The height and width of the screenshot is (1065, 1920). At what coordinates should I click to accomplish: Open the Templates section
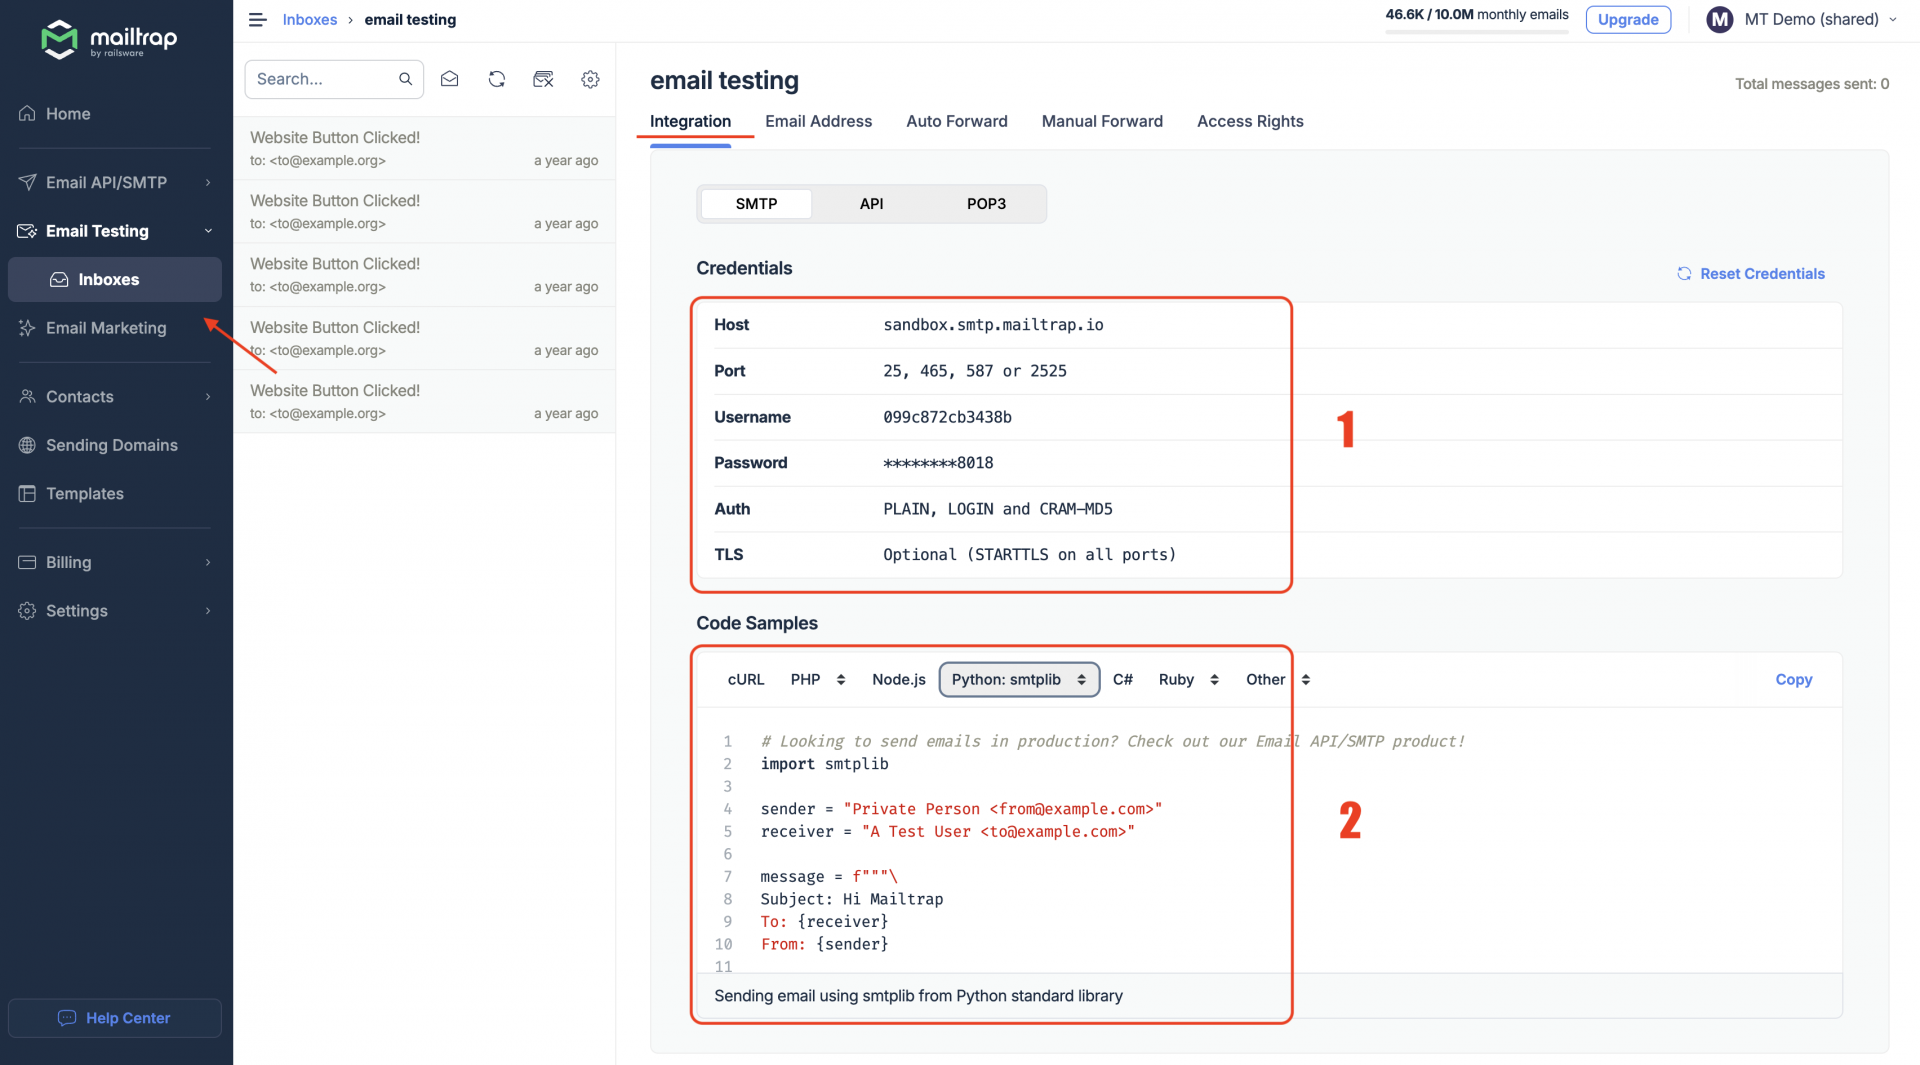pyautogui.click(x=84, y=493)
